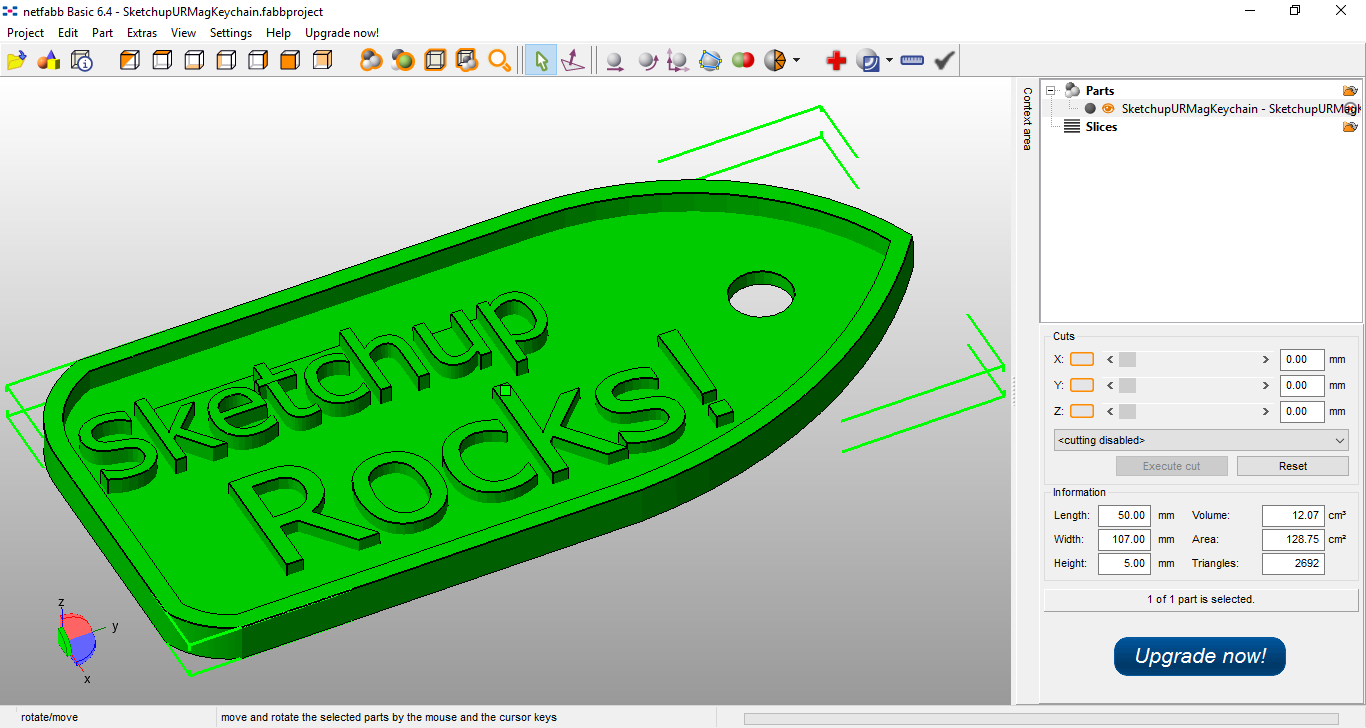The image size is (1366, 728).
Task: Switch to the fourth view cube with the orange left face
Action: click(226, 61)
